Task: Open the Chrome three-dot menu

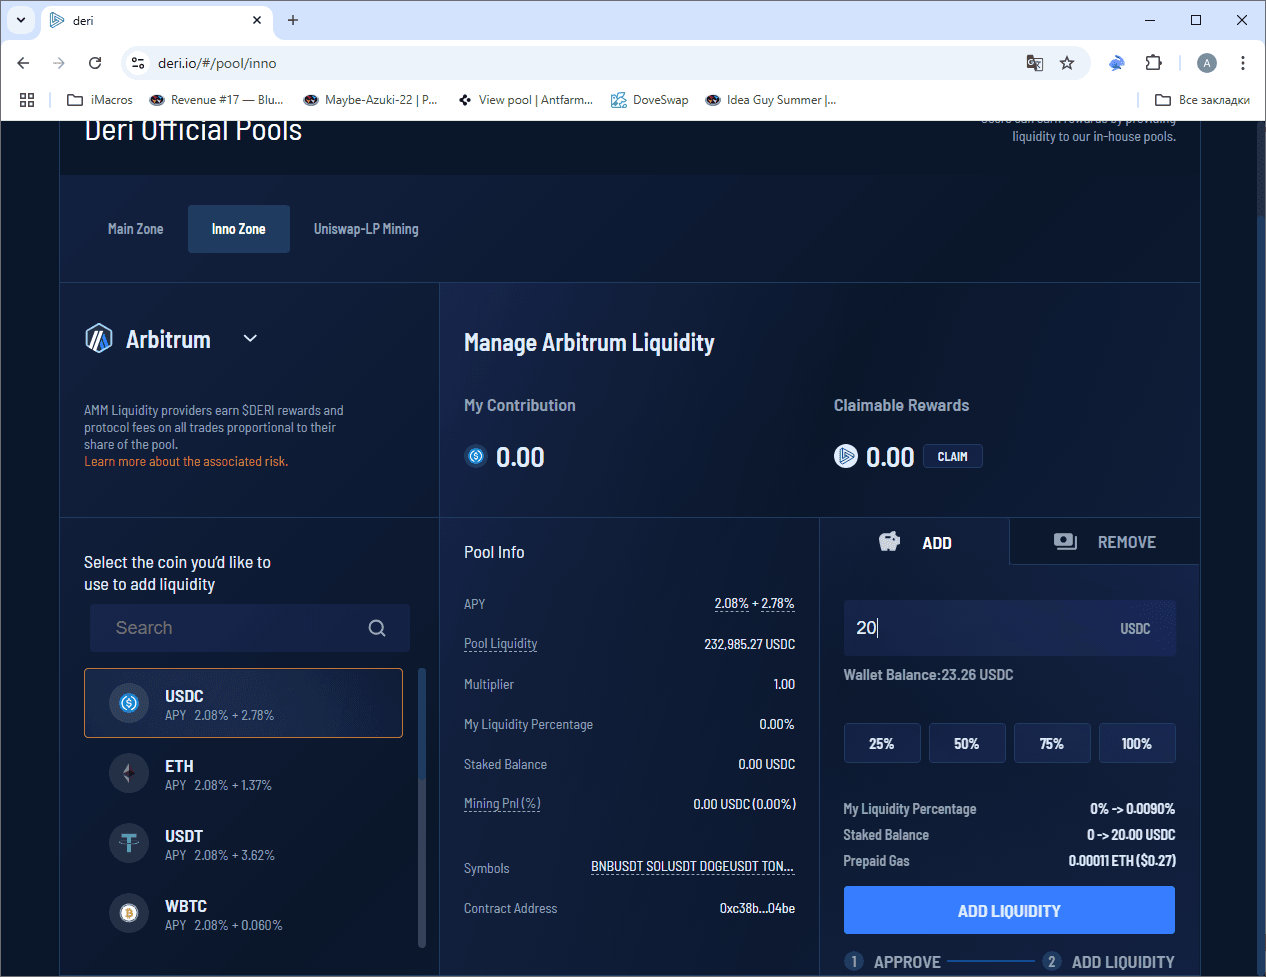Action: pos(1243,63)
